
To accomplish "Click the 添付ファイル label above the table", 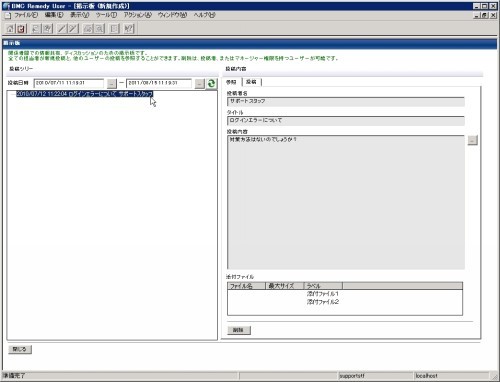I will (x=240, y=277).
